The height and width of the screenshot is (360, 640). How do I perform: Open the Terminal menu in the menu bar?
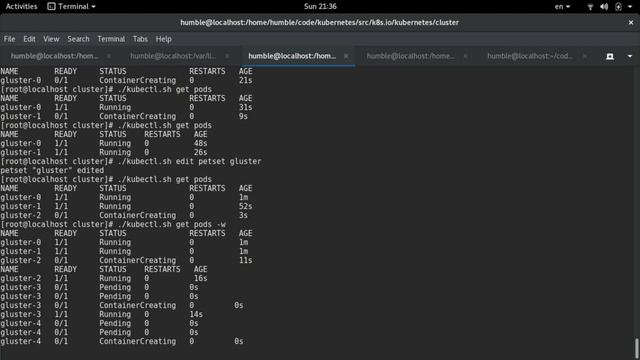click(x=111, y=39)
